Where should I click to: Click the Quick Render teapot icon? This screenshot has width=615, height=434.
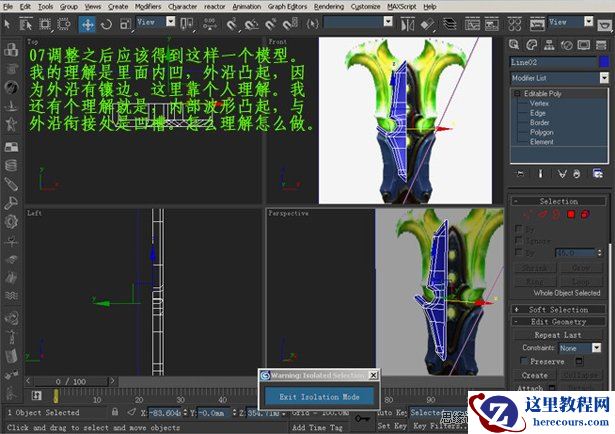604,25
